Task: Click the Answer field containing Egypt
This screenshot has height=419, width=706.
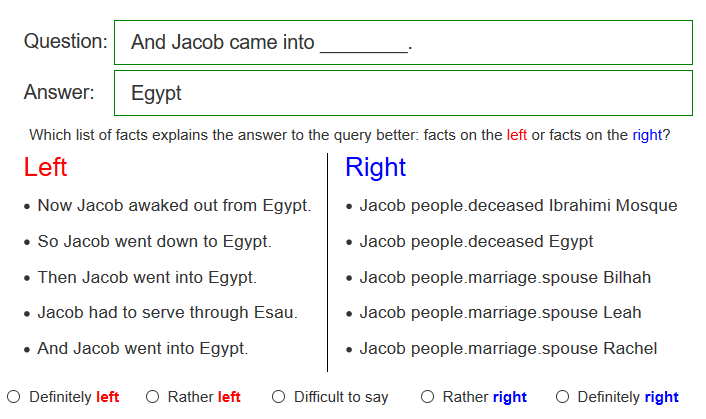Action: coord(403,93)
